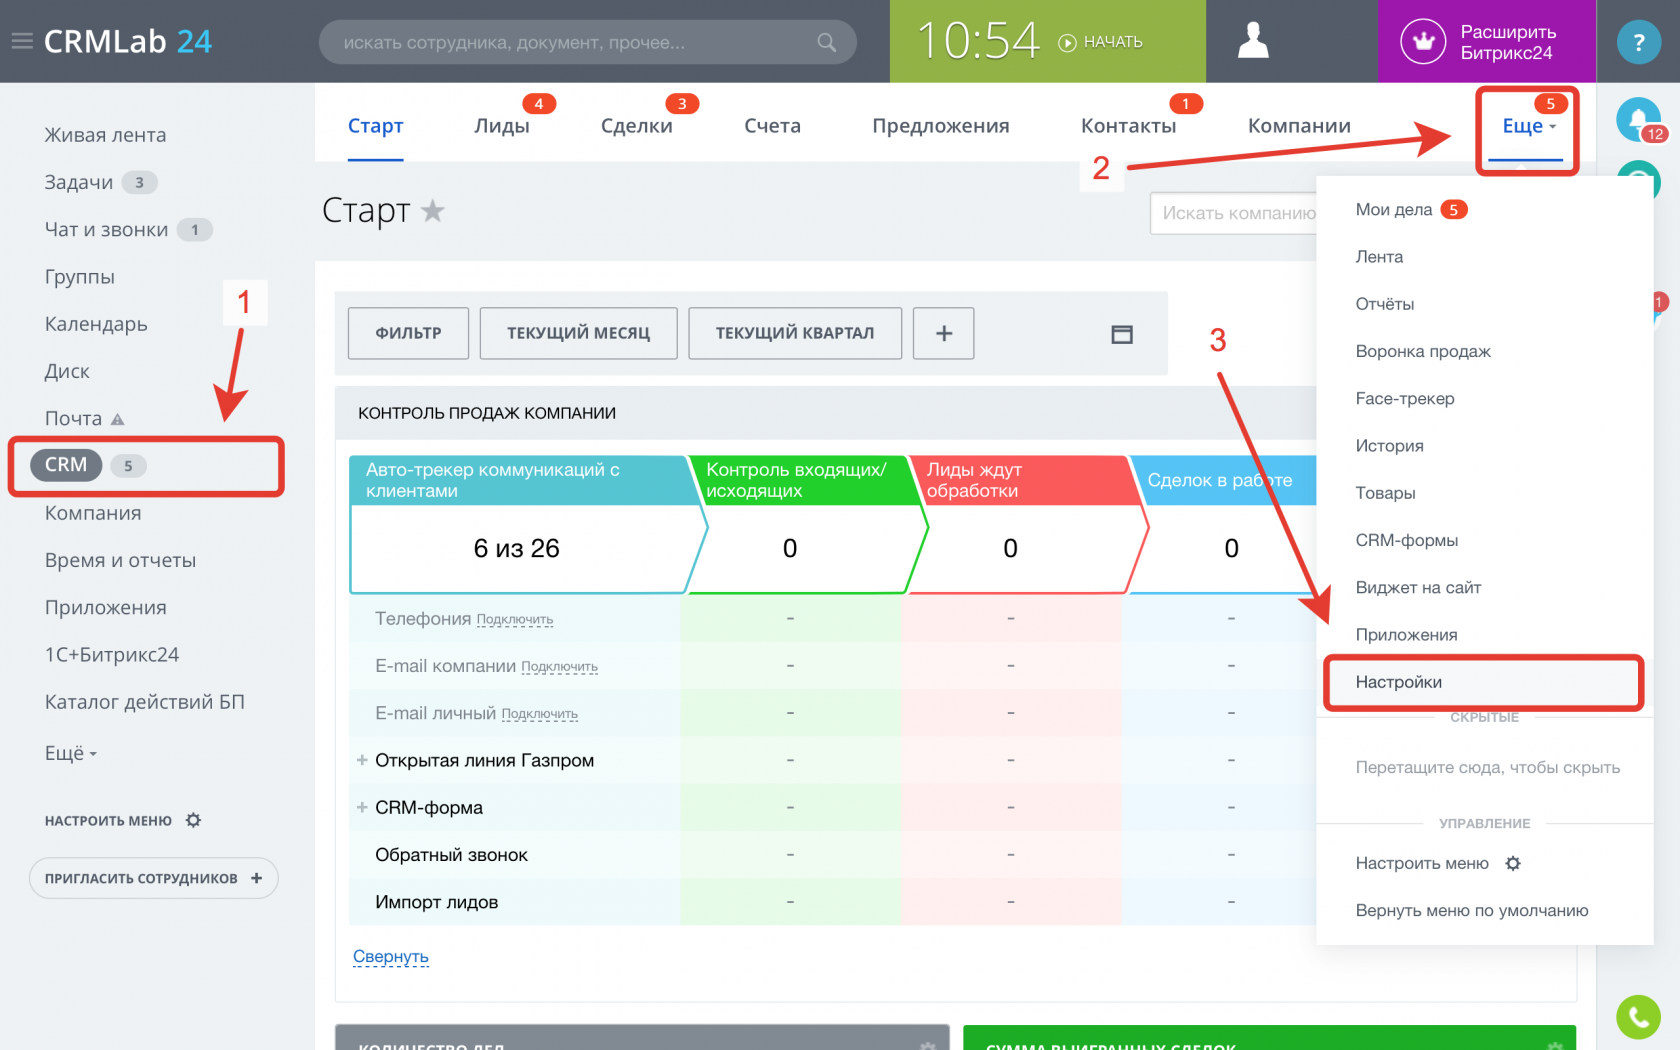The height and width of the screenshot is (1050, 1680).
Task: Open Приложения in the dropdown menu
Action: [x=1406, y=635]
